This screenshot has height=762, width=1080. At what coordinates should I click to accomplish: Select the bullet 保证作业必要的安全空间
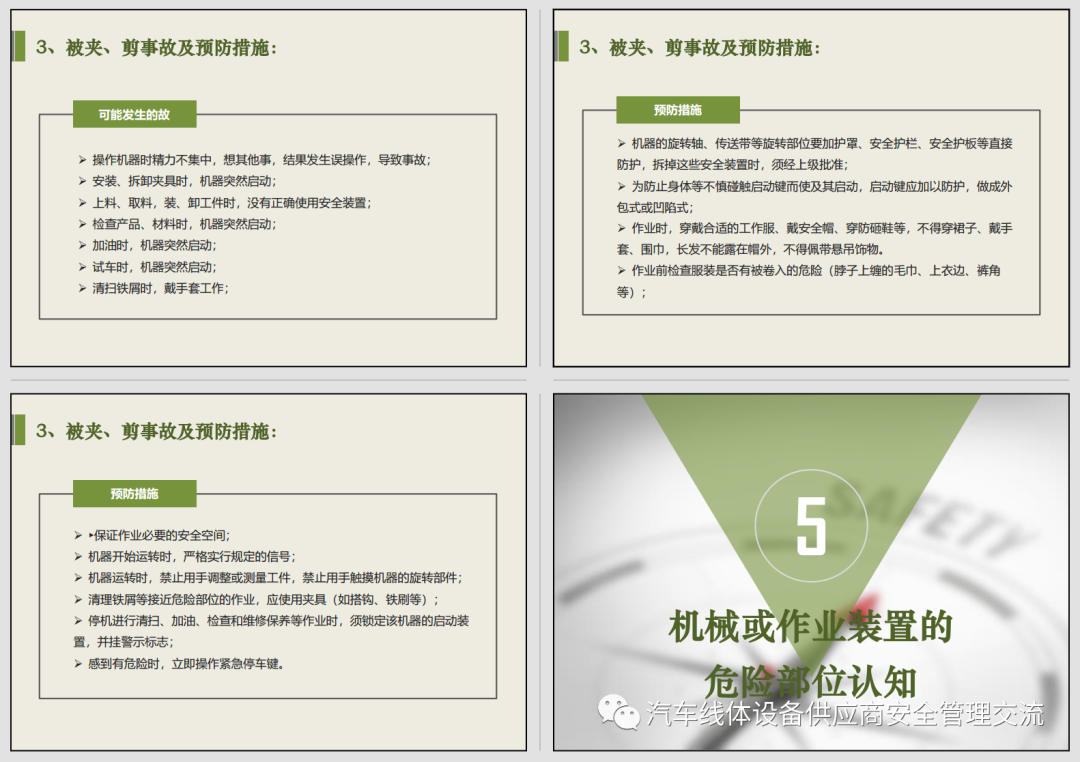click(x=152, y=535)
